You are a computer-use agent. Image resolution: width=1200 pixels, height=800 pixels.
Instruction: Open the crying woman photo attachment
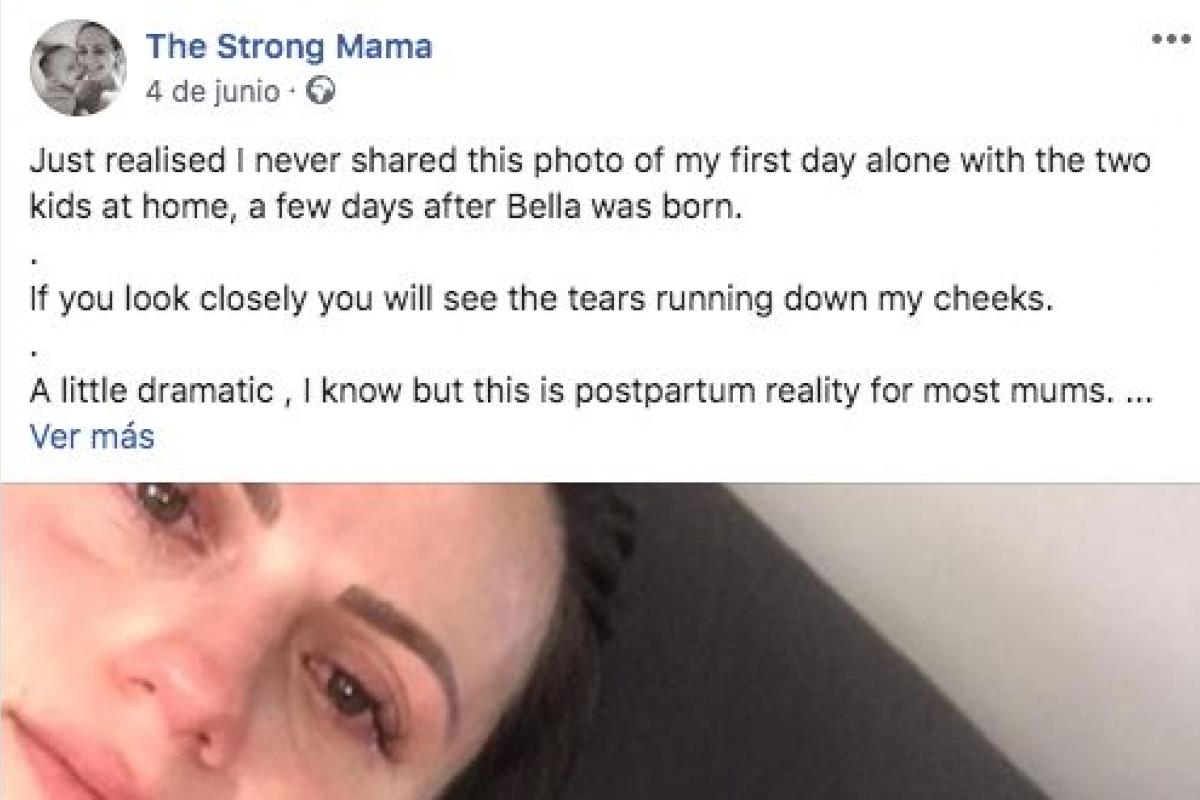point(600,640)
